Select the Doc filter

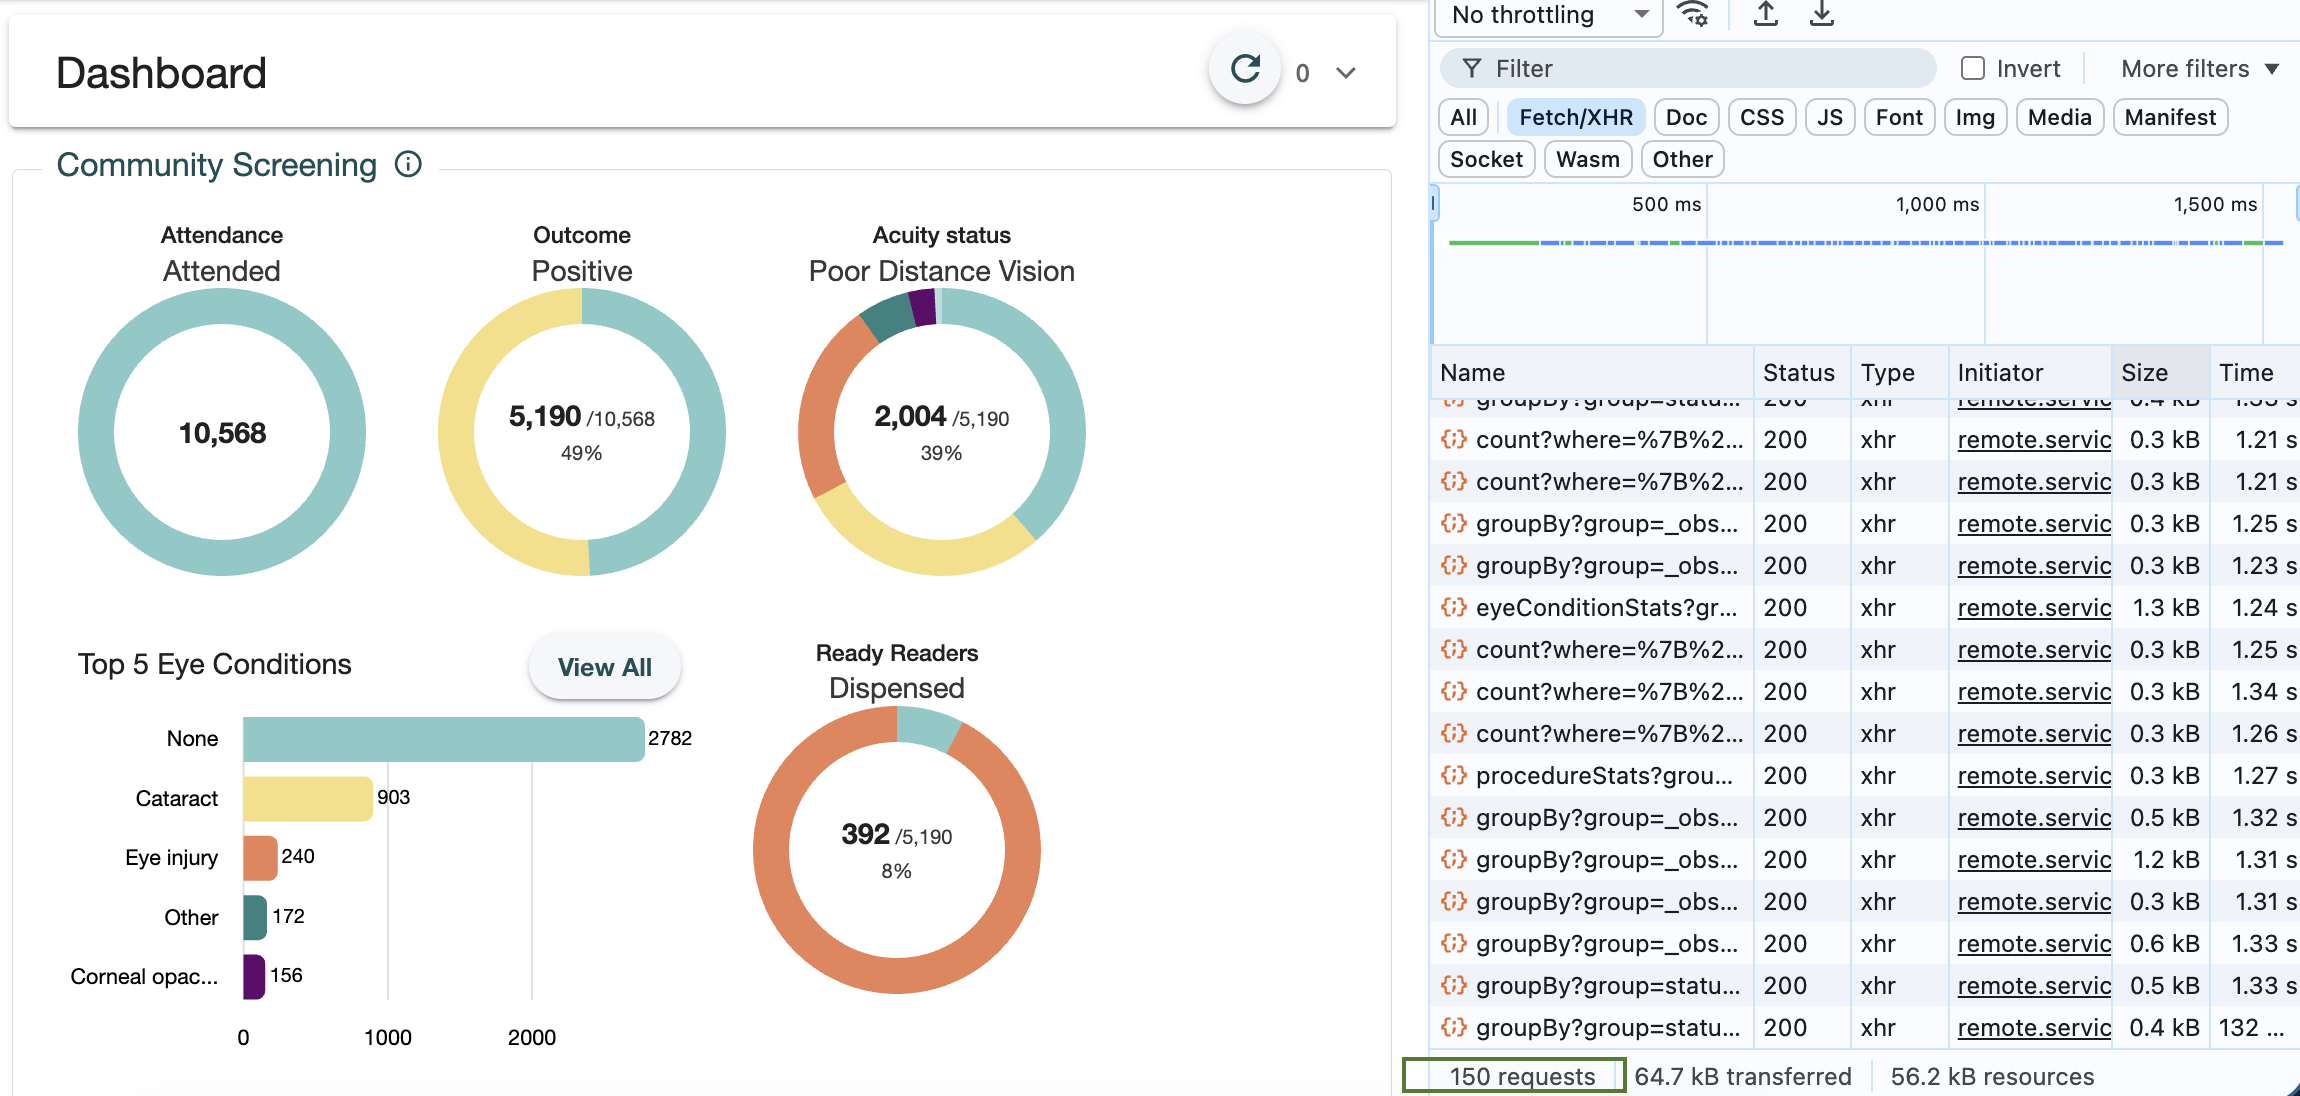click(1686, 117)
